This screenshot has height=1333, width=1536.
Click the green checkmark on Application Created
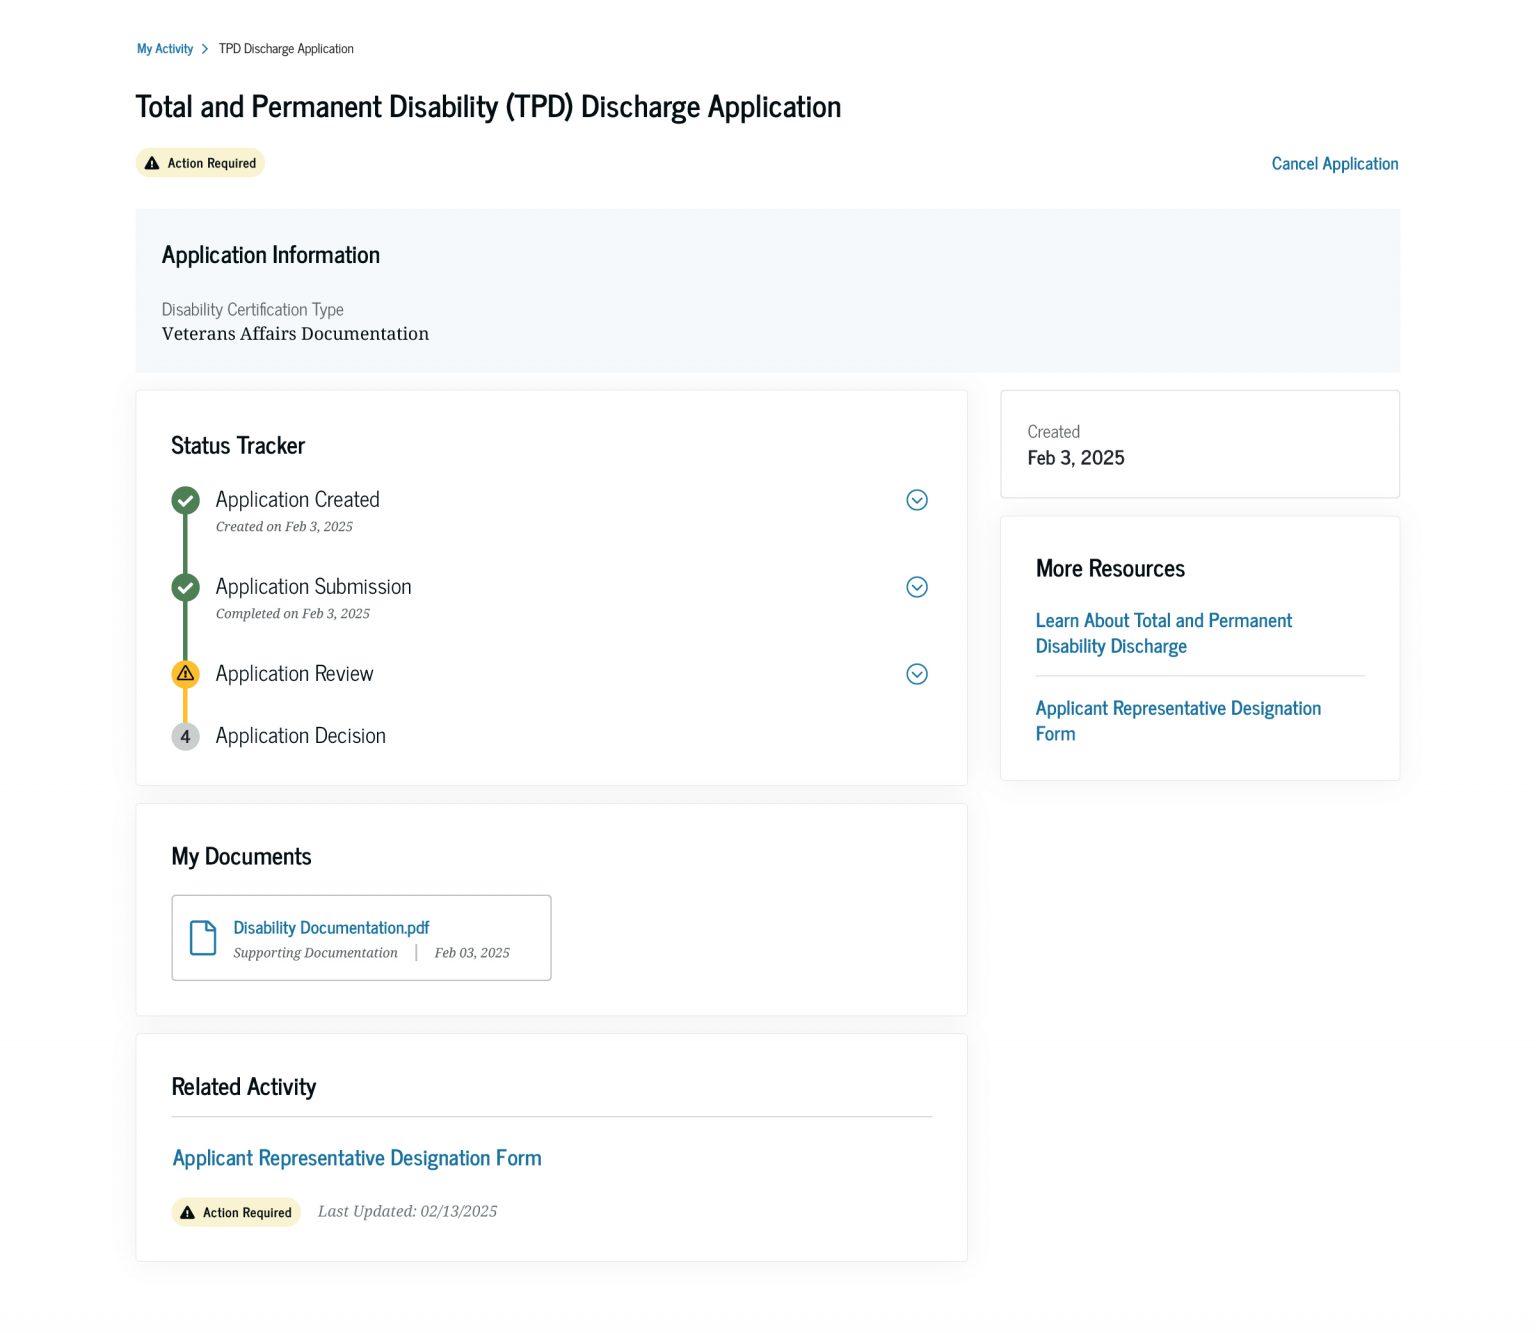coord(185,500)
